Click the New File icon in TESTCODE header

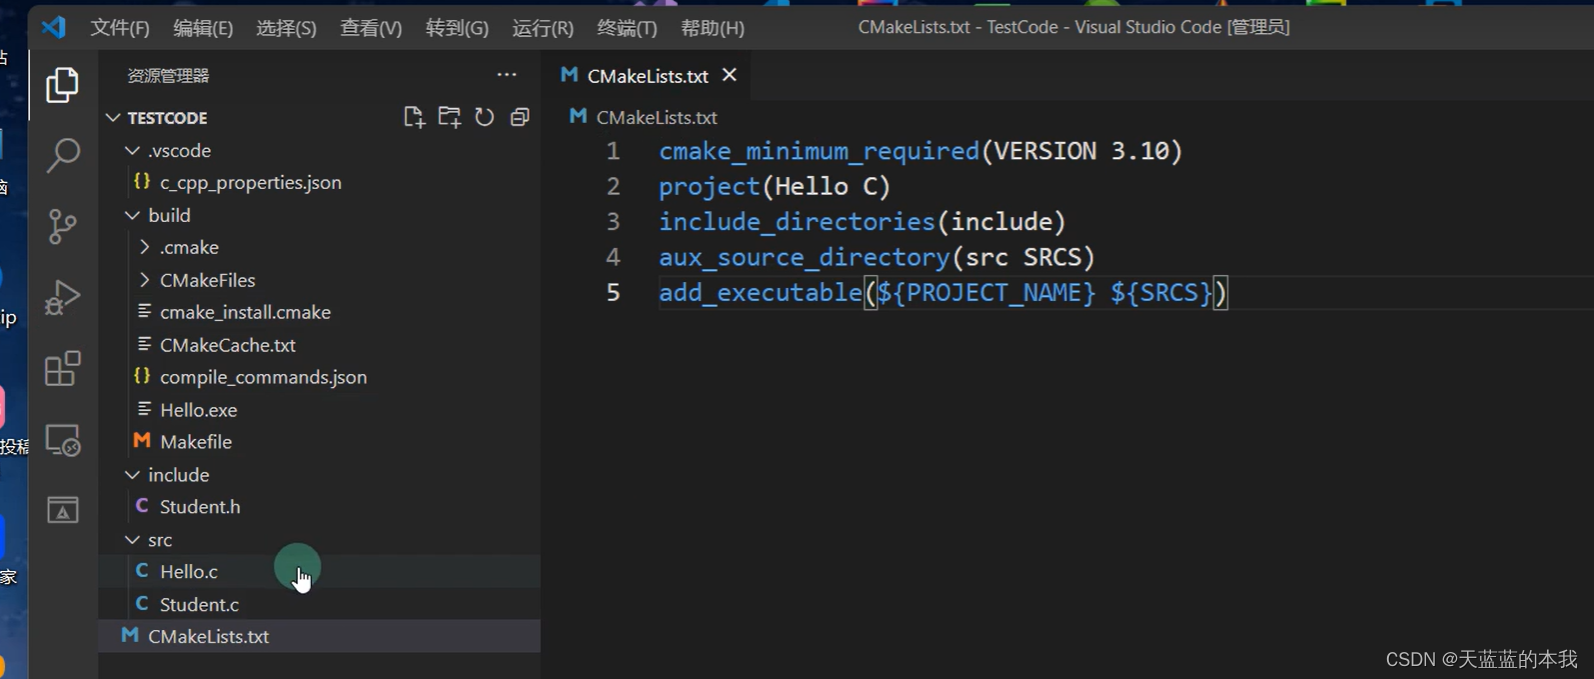(x=414, y=117)
